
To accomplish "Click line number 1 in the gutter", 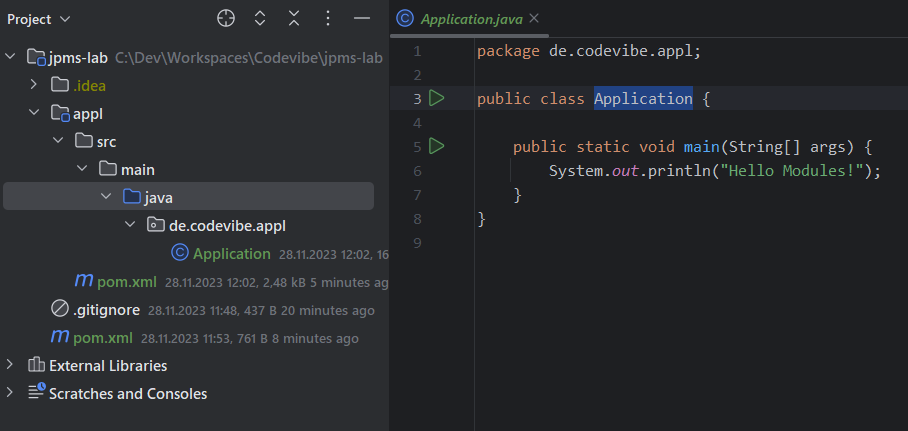I will click(418, 52).
